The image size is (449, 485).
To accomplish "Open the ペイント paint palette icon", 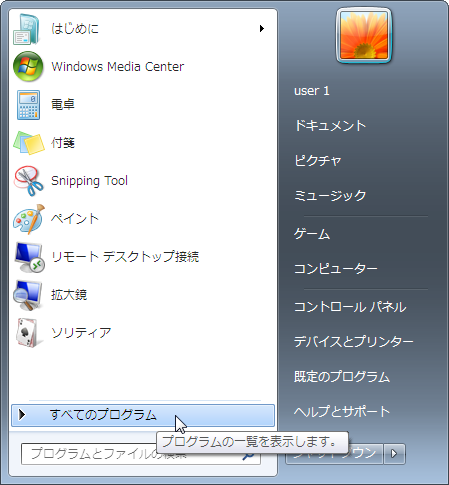I will (x=29, y=219).
